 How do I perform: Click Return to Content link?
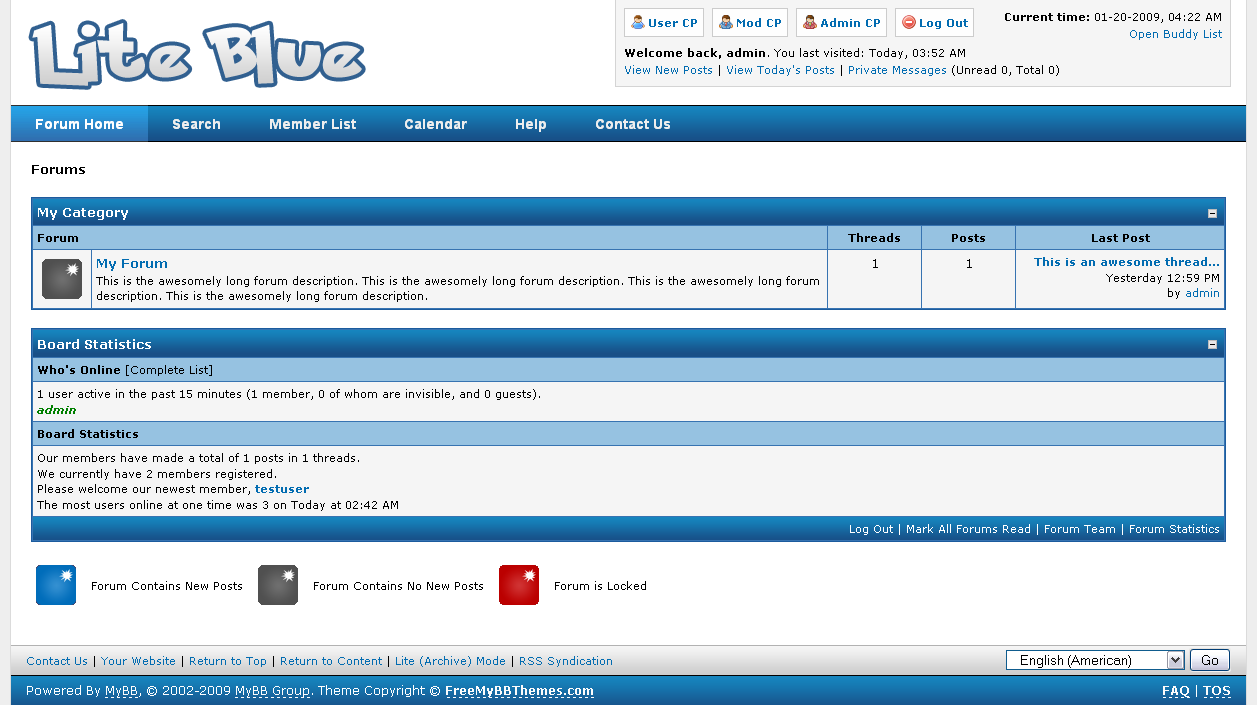tap(331, 661)
